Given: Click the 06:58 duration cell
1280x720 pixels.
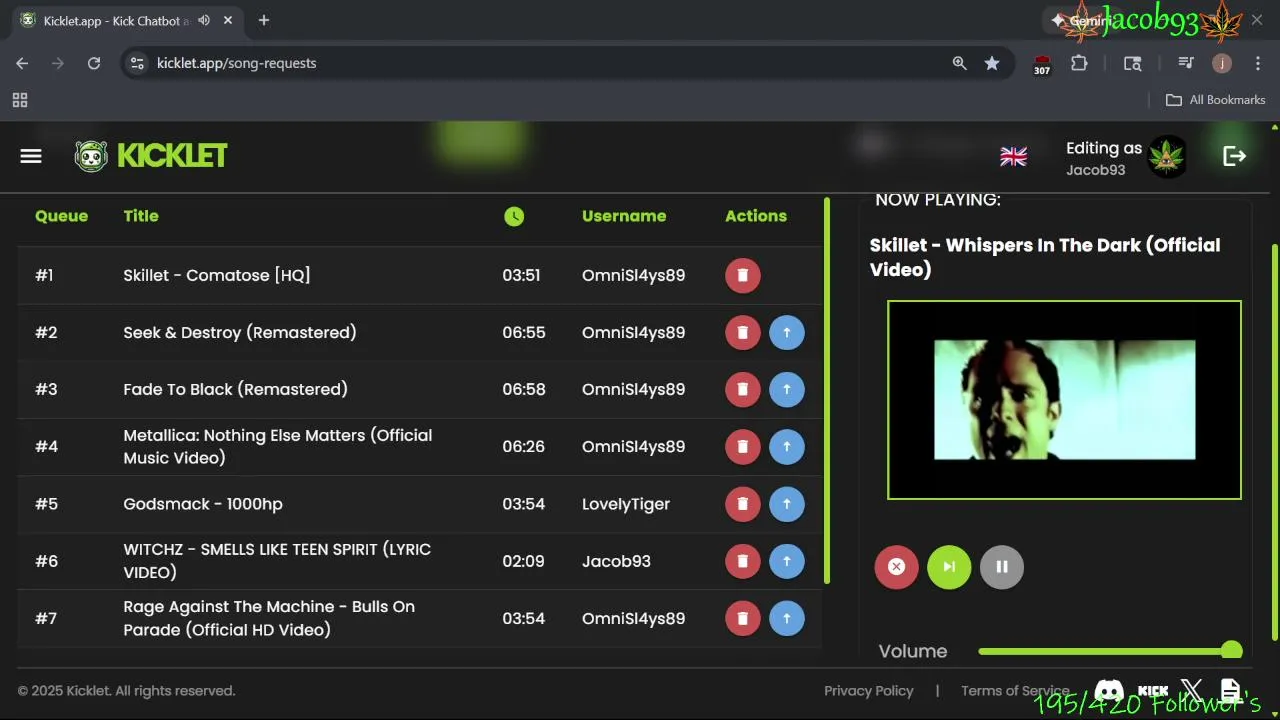Looking at the screenshot, I should [524, 389].
